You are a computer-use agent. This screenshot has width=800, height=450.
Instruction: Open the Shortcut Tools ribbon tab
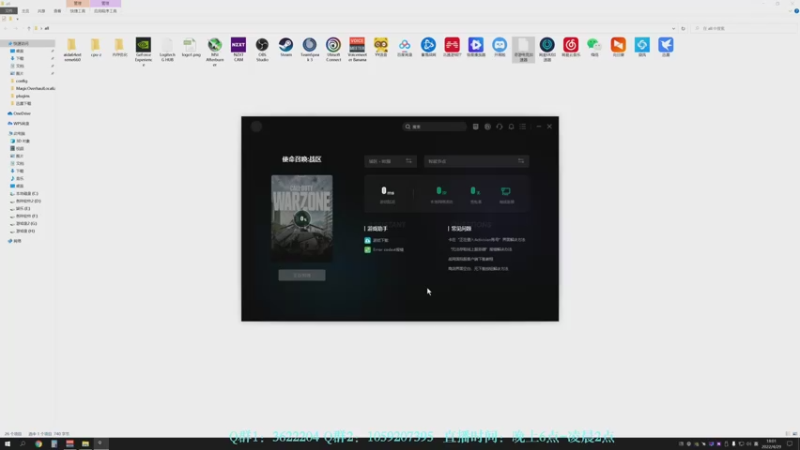pyautogui.click(x=78, y=11)
